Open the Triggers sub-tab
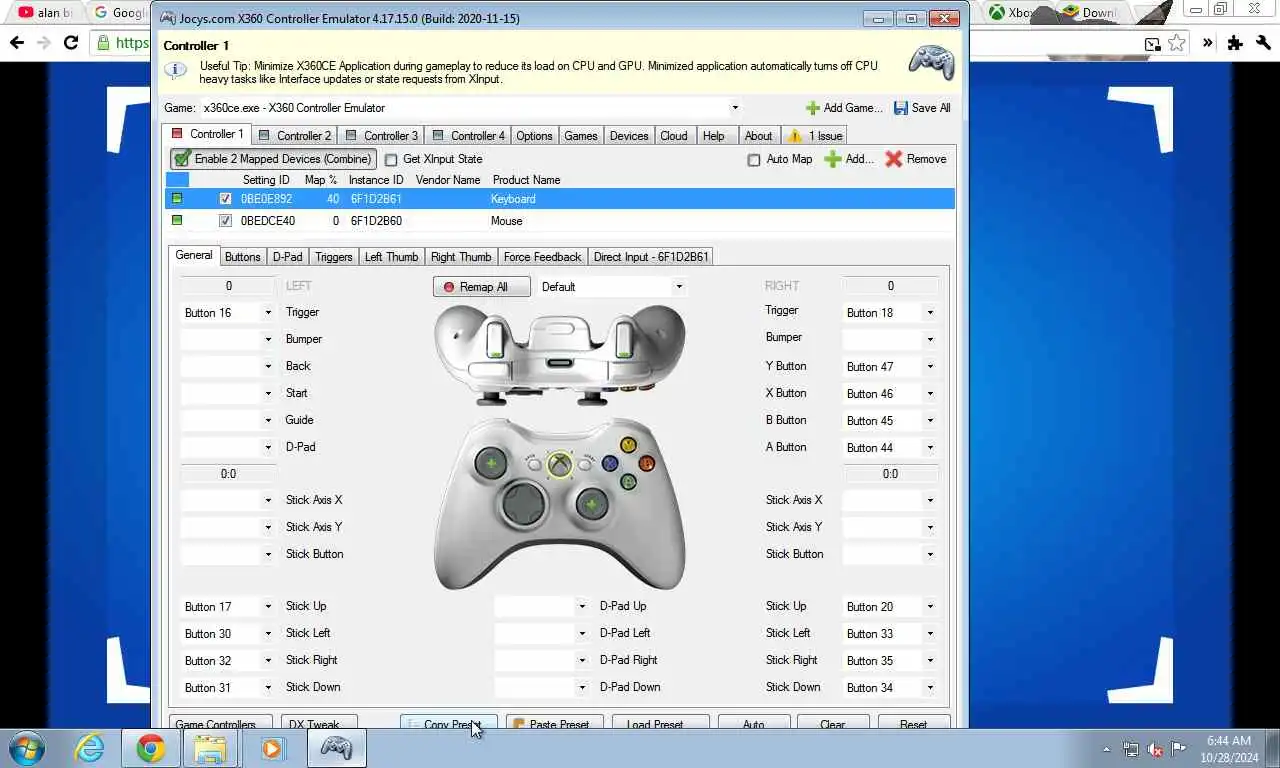The height and width of the screenshot is (768, 1280). pyautogui.click(x=333, y=257)
